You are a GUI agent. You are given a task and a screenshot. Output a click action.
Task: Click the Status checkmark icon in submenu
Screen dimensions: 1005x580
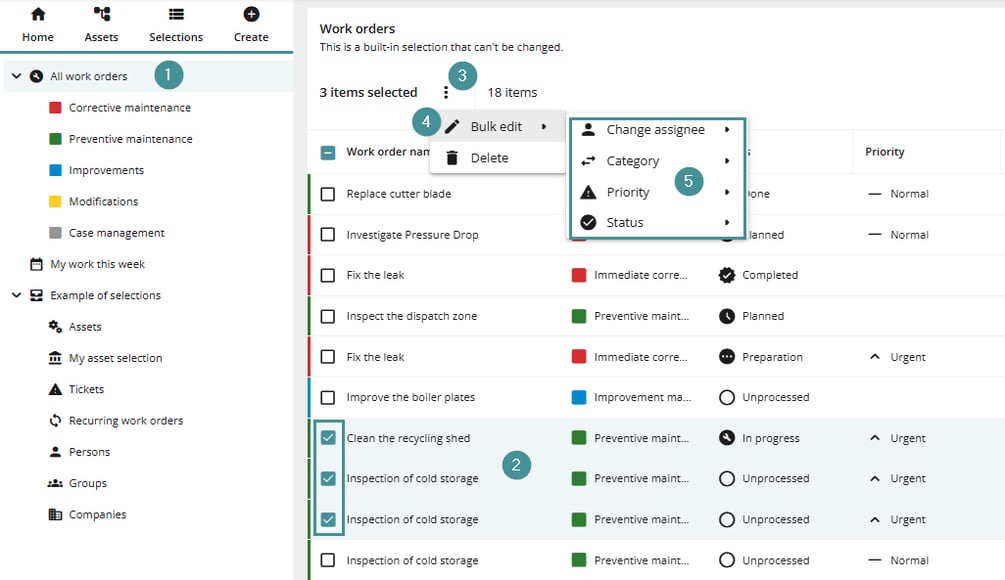(588, 222)
